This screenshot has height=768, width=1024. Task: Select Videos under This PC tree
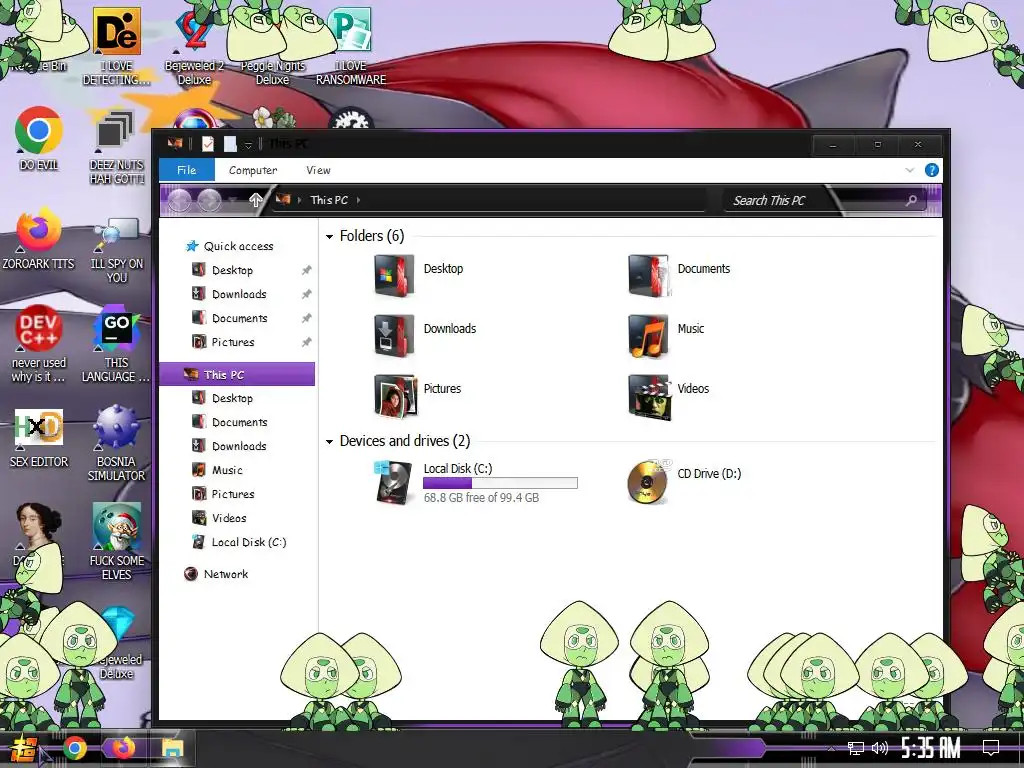(219, 518)
